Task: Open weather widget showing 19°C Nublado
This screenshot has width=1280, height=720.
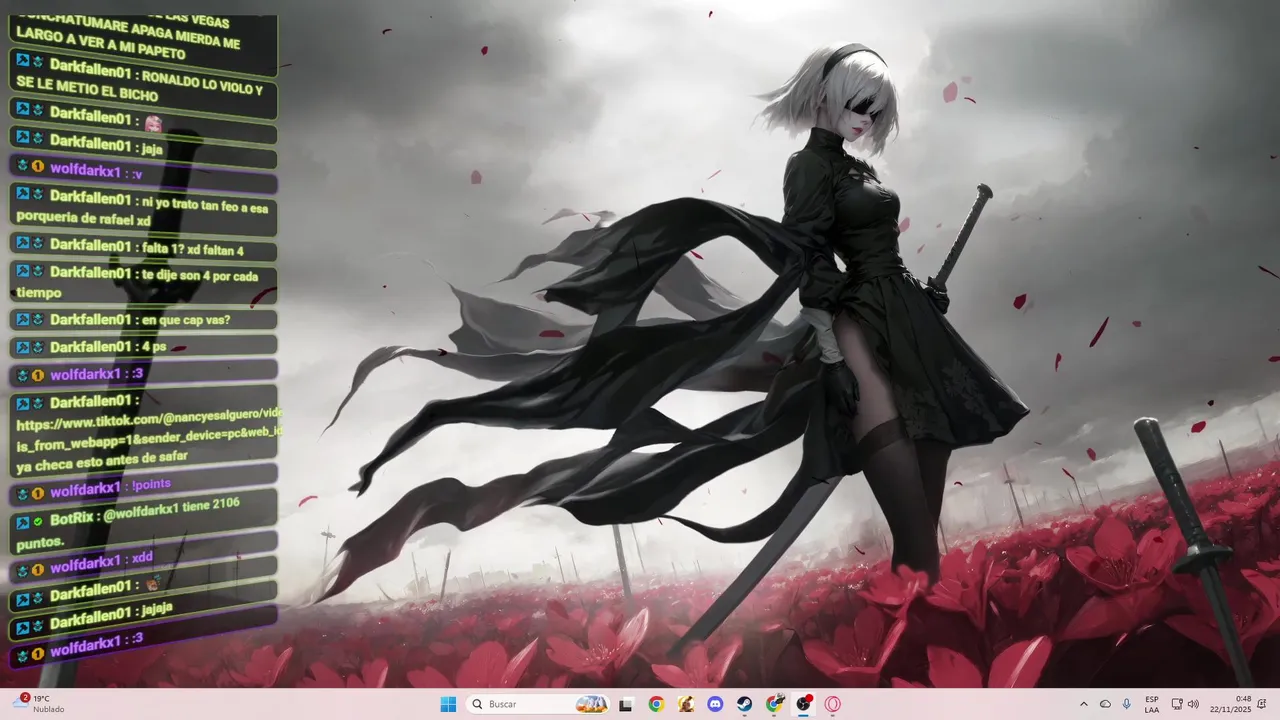Action: click(x=36, y=704)
